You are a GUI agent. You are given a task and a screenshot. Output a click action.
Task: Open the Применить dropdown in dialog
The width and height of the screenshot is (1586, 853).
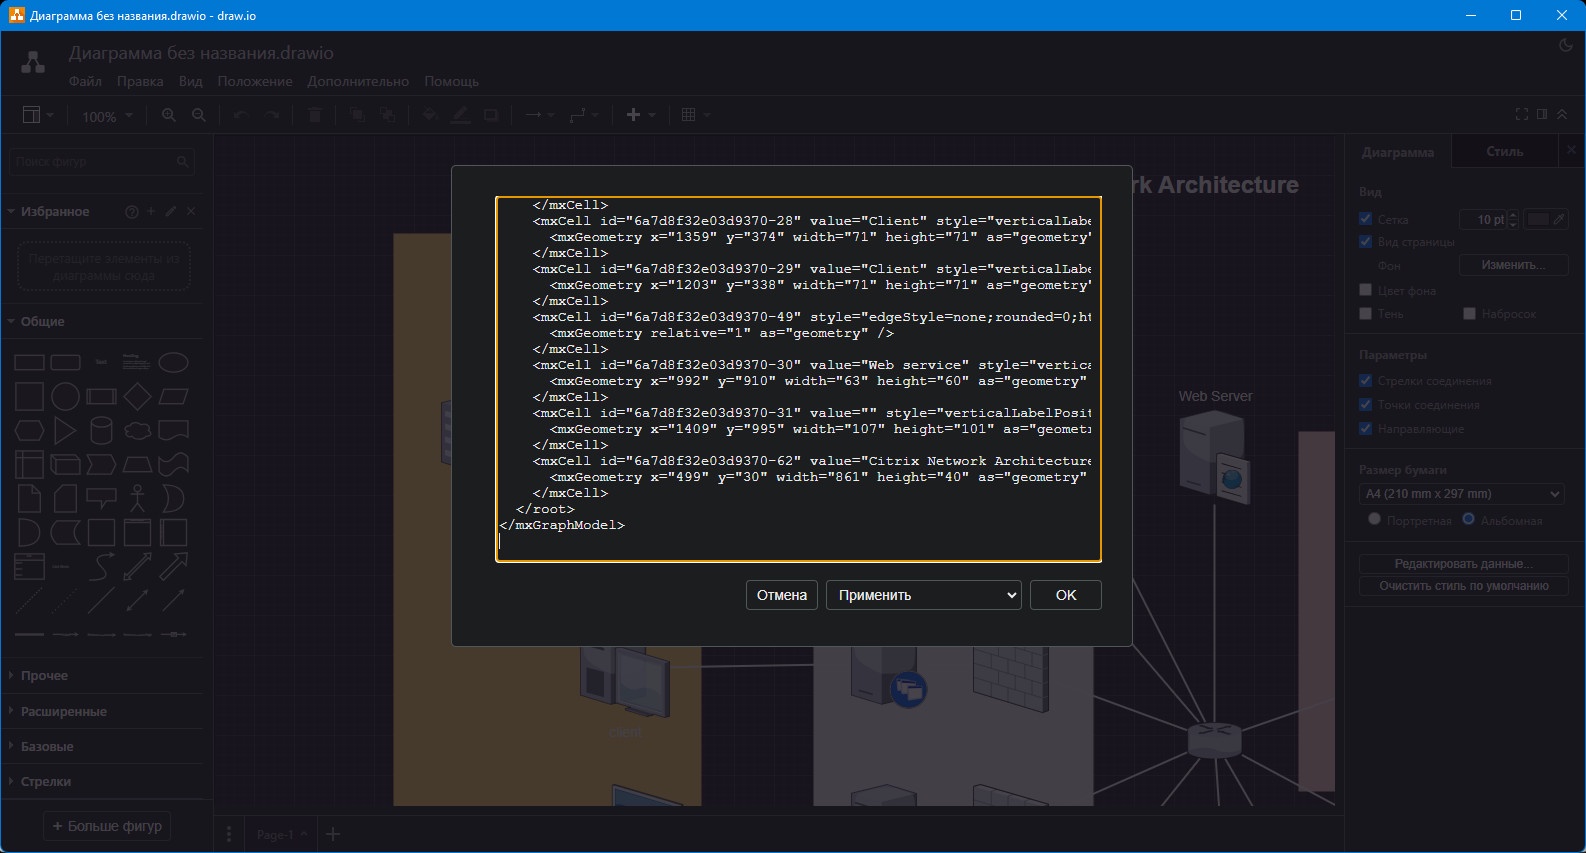[923, 595]
